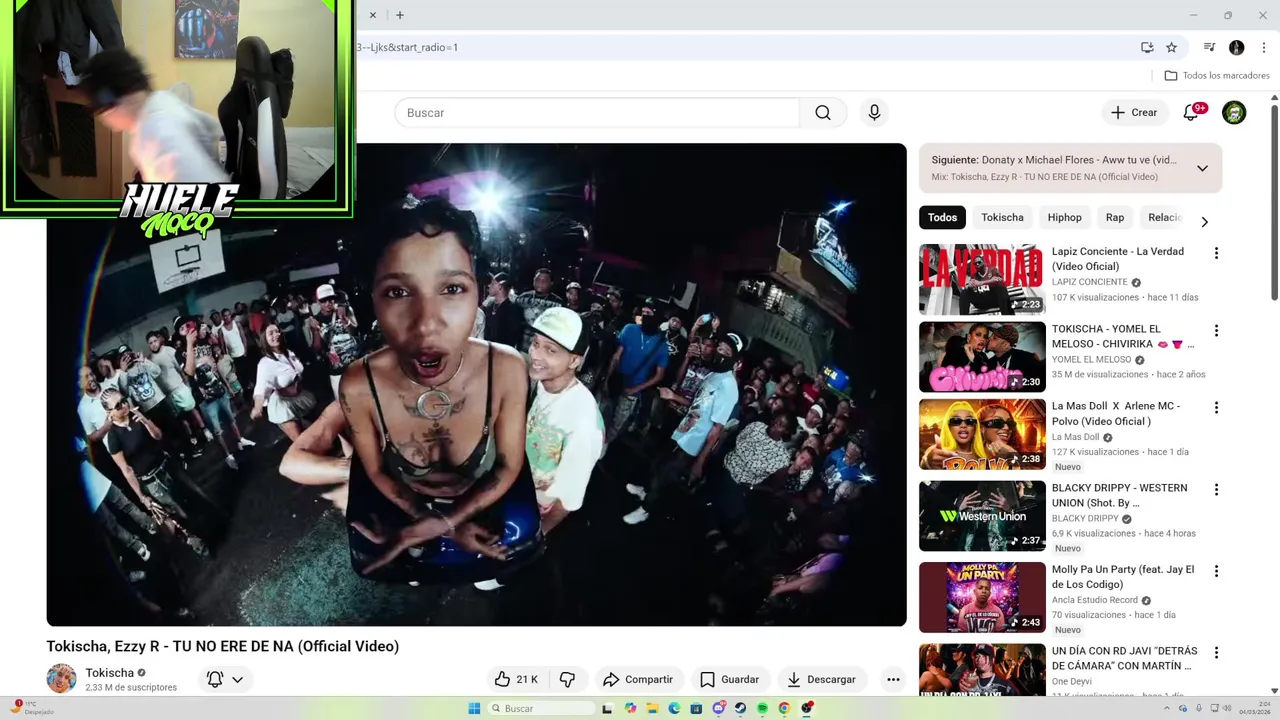Screen dimensions: 1280x720
Task: Open Polvo video thumbnail
Action: pos(982,434)
